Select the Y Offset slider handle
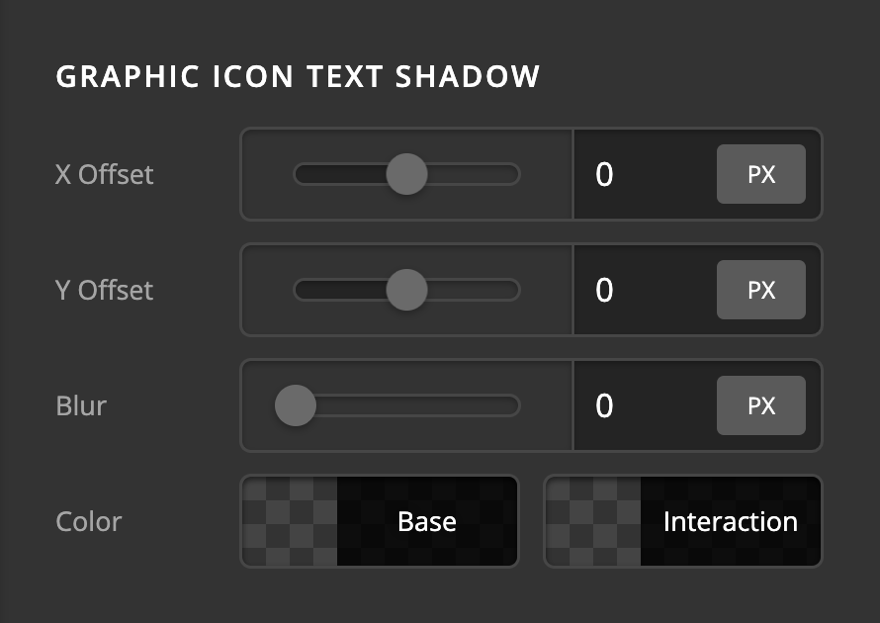 (x=409, y=290)
